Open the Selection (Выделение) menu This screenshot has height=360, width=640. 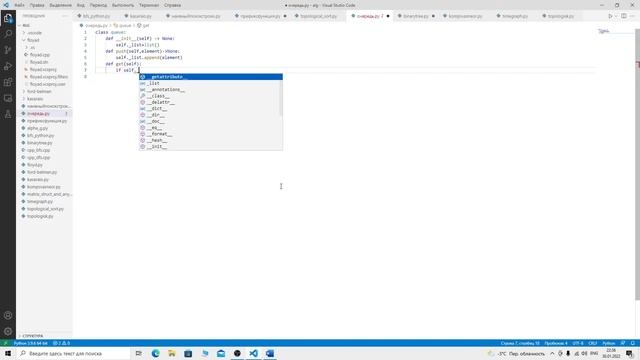pyautogui.click(x=60, y=5)
